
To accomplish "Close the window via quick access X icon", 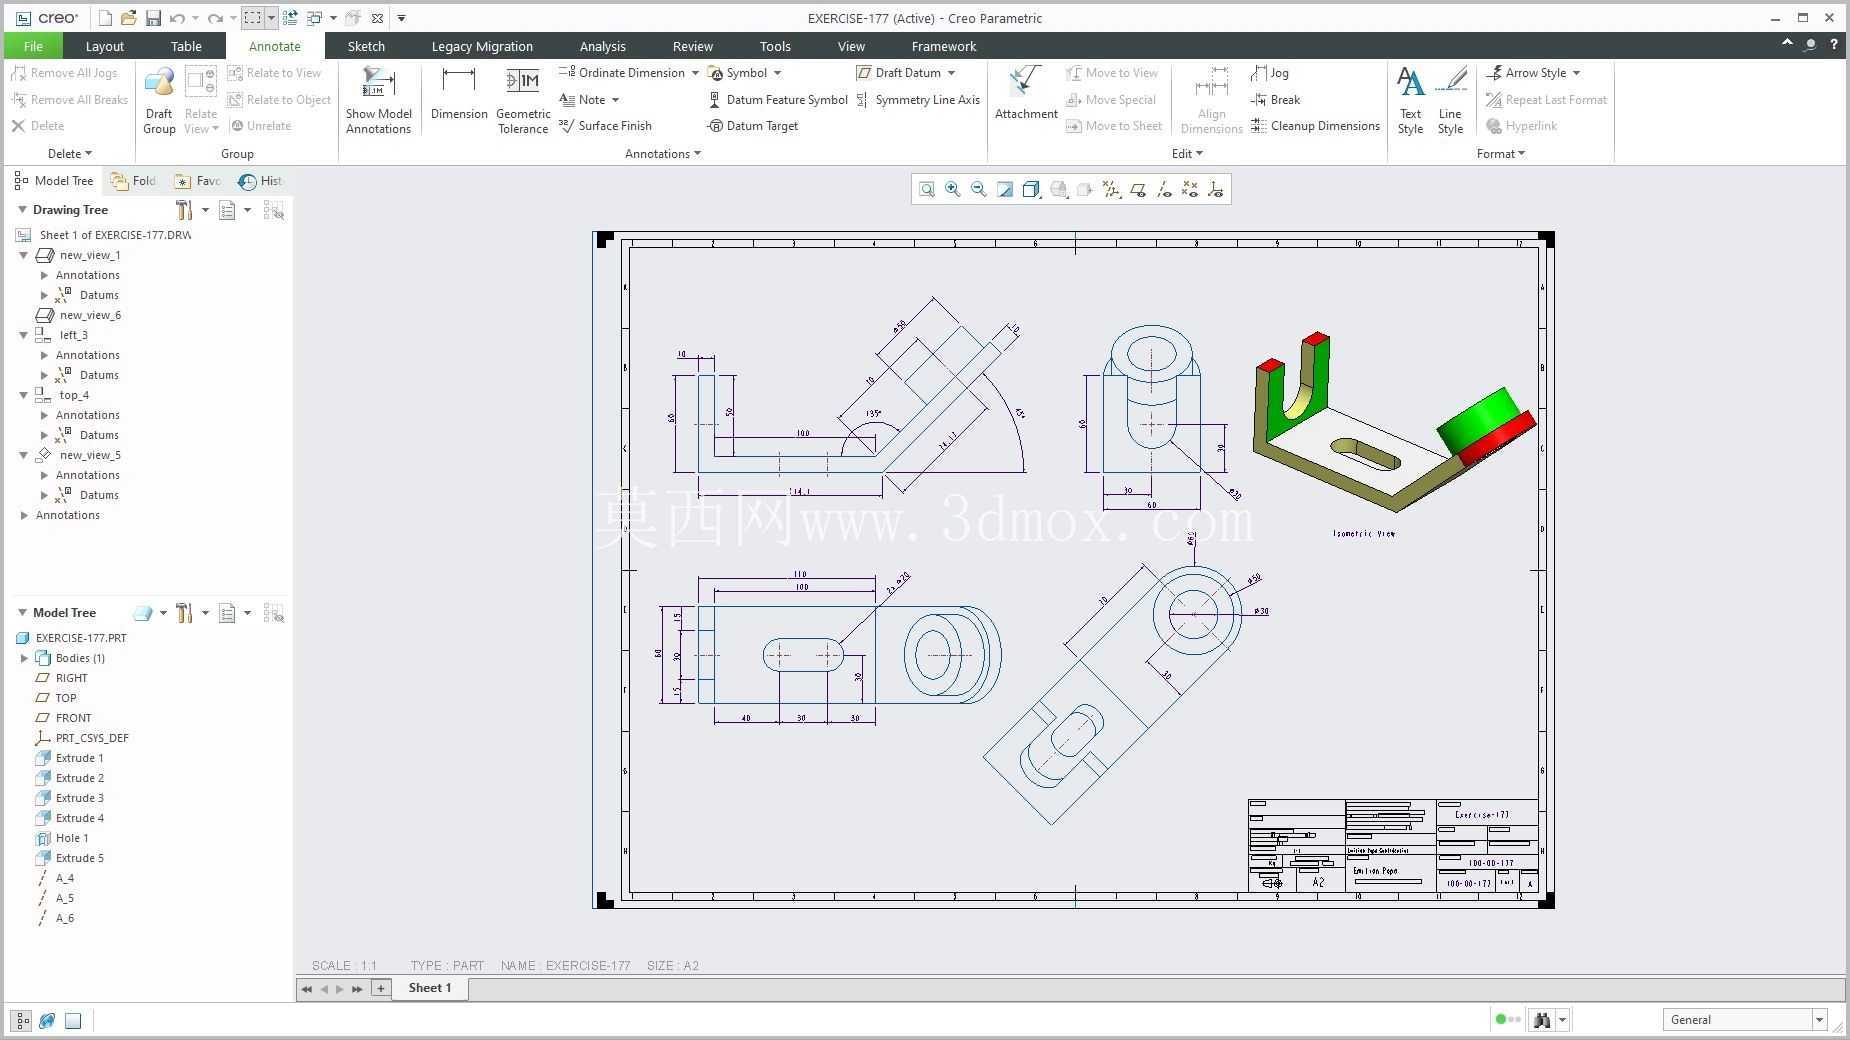I will click(x=377, y=18).
